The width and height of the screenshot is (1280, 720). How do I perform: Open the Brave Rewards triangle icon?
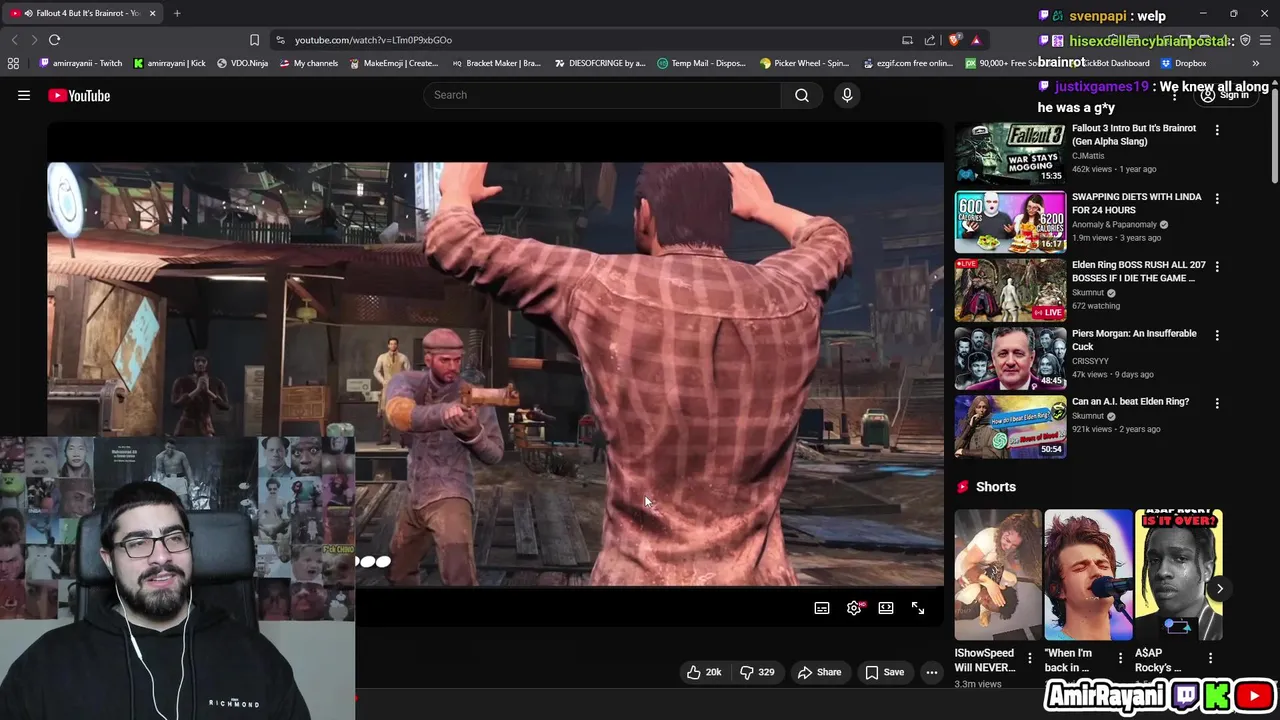[x=976, y=40]
